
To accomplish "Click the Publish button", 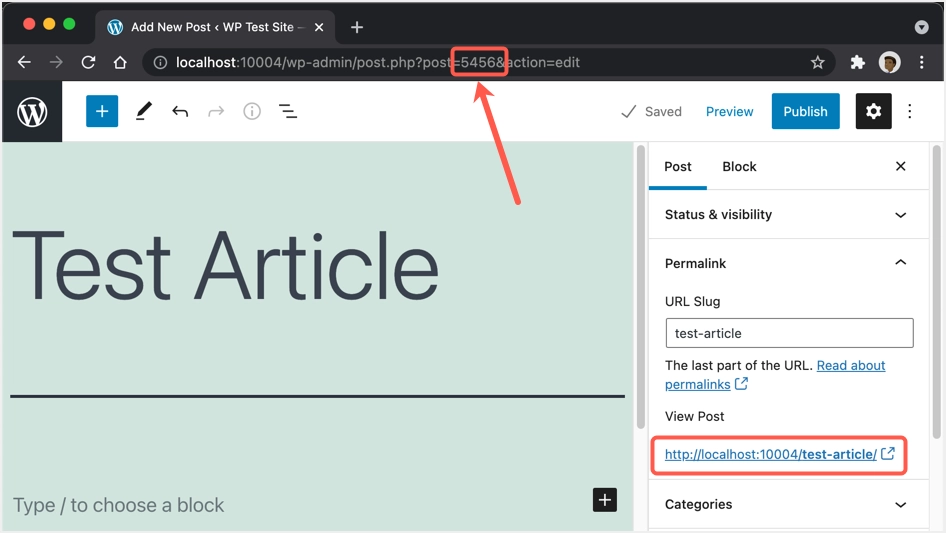I will click(805, 111).
